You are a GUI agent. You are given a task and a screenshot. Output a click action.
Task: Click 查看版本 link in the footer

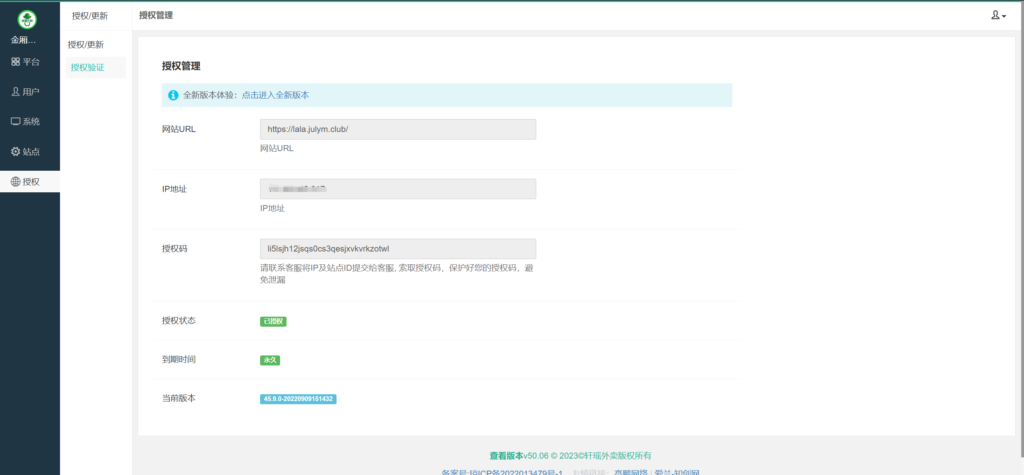505,456
